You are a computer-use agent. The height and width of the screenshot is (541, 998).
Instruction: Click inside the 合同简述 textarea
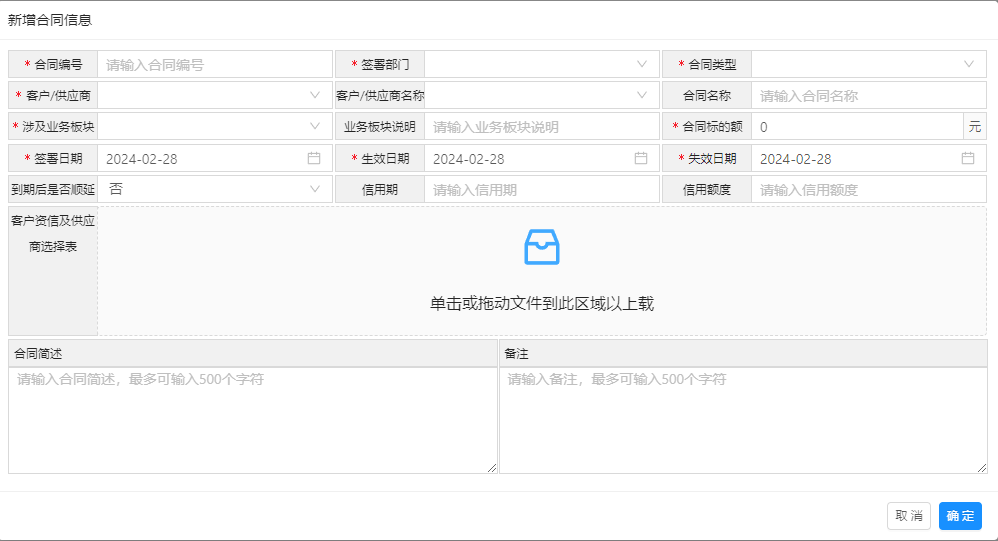(x=252, y=420)
